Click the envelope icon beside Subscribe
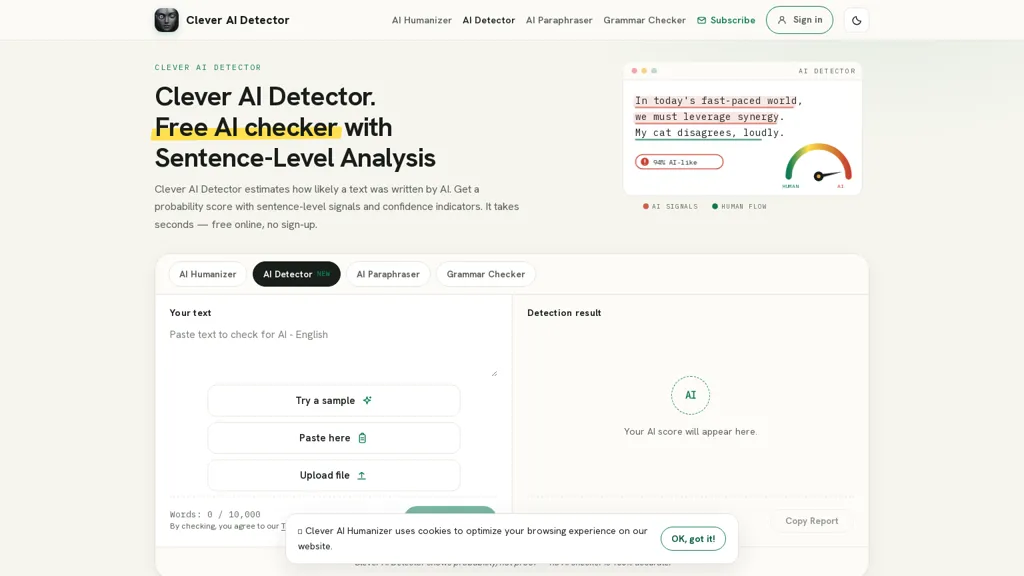The image size is (1024, 576). [701, 20]
